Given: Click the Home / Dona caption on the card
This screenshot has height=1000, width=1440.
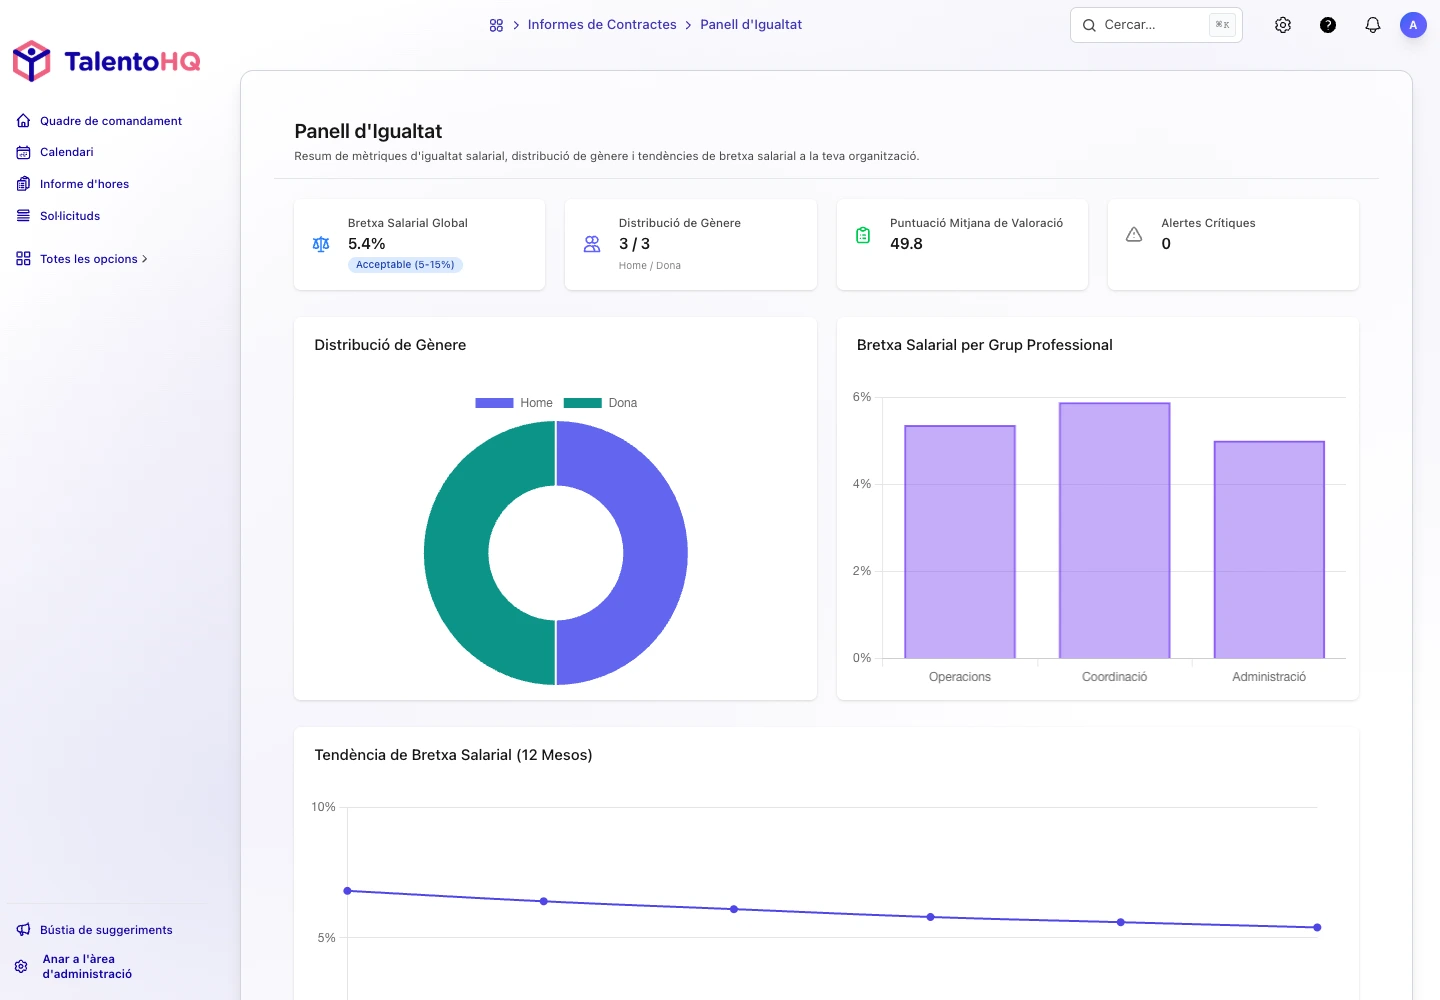Looking at the screenshot, I should [650, 266].
